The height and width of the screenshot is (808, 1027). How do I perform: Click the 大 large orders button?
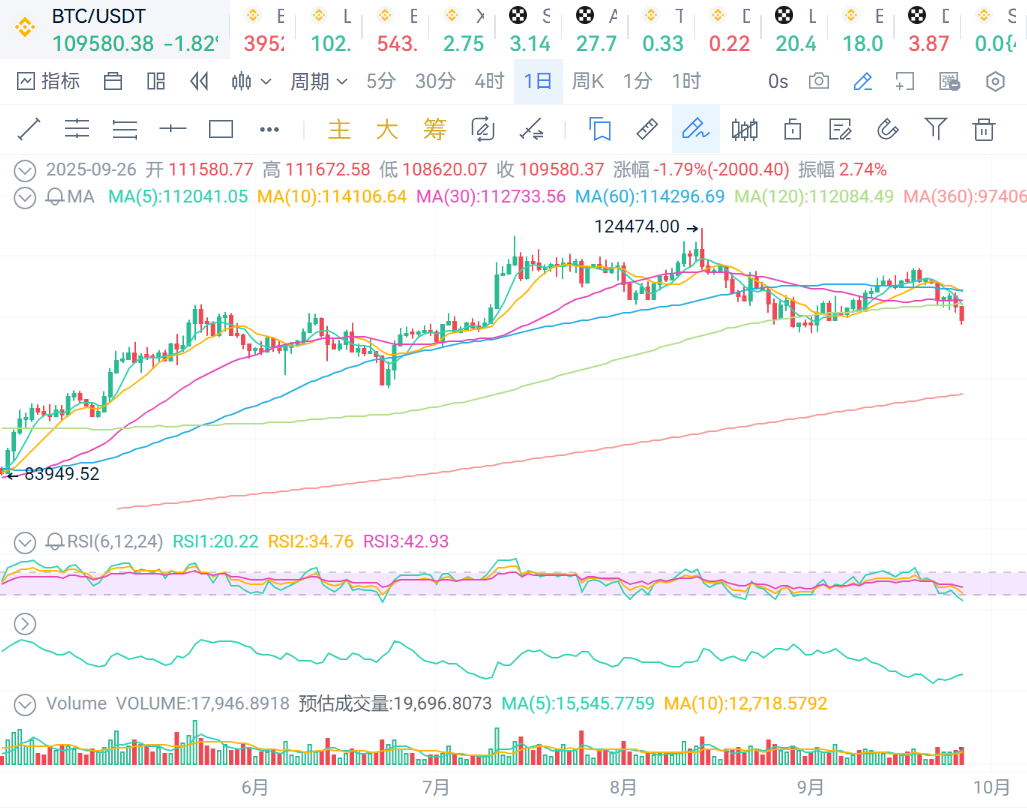tap(387, 129)
